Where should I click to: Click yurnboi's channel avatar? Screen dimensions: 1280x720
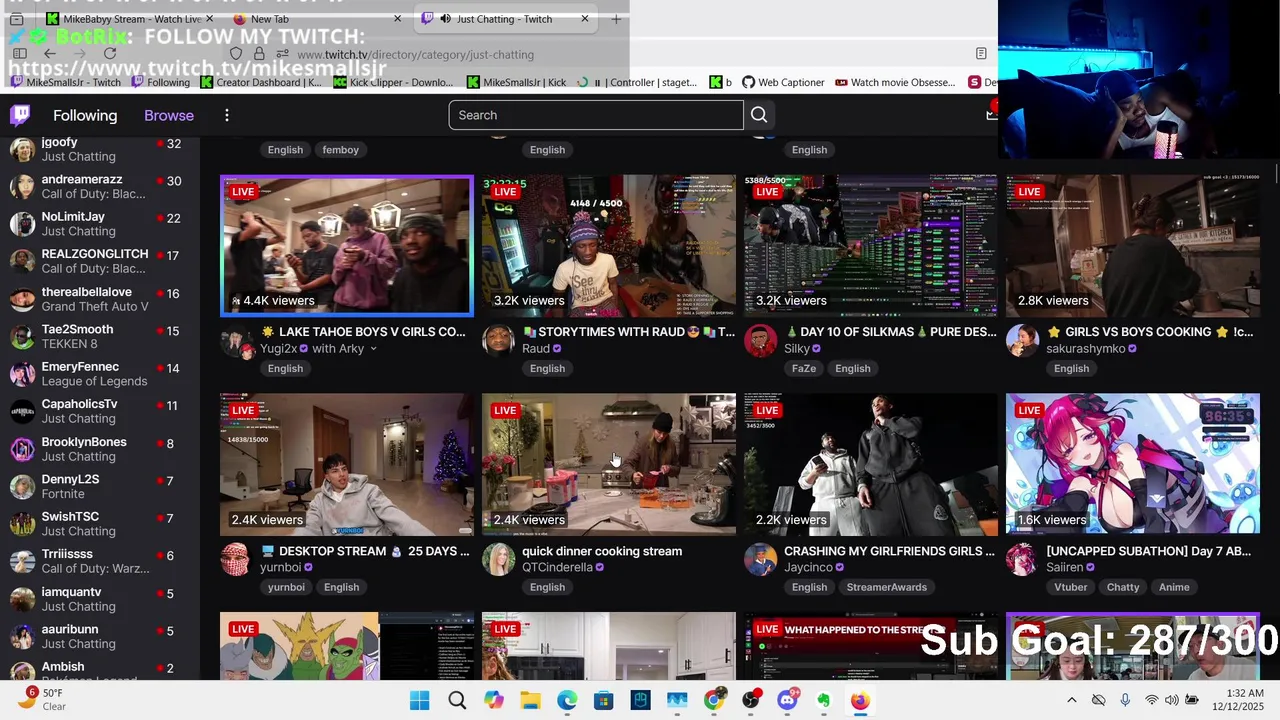click(x=236, y=559)
